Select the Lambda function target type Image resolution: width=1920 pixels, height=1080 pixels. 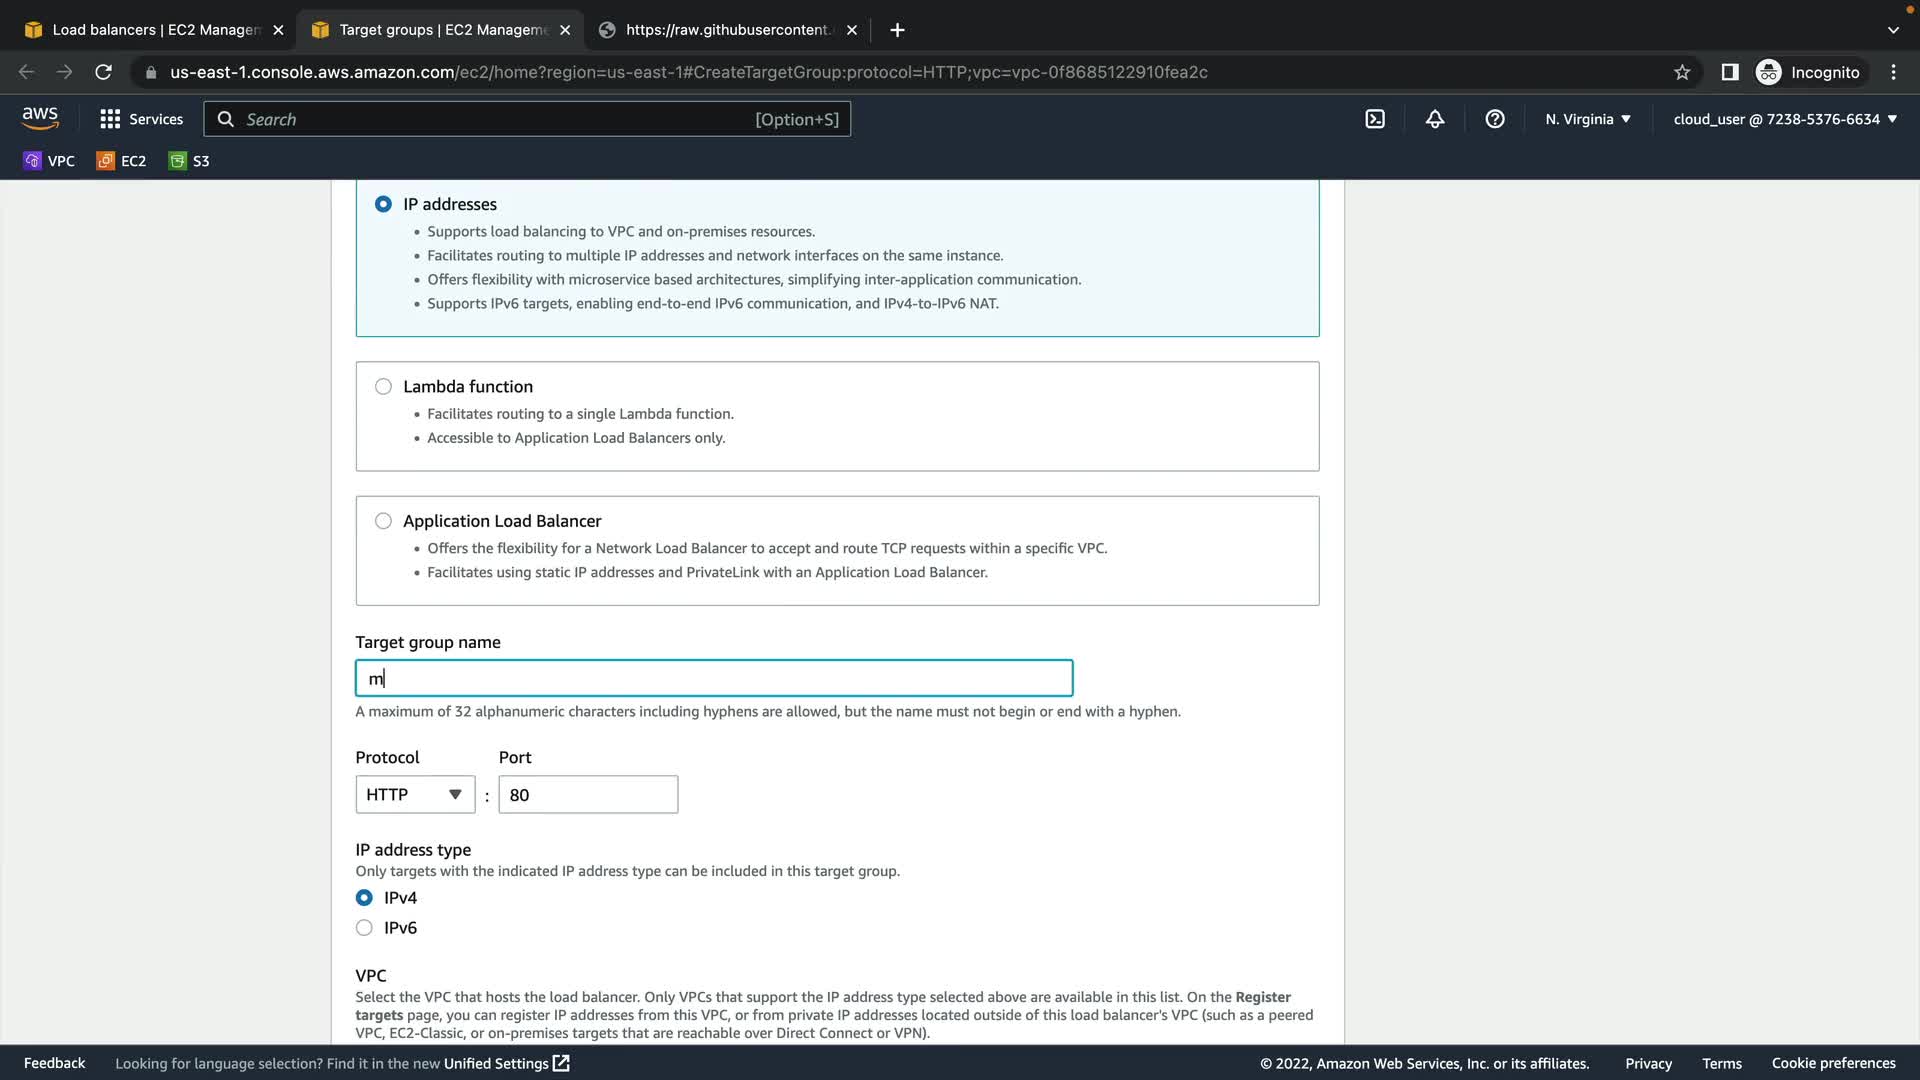[x=383, y=387]
